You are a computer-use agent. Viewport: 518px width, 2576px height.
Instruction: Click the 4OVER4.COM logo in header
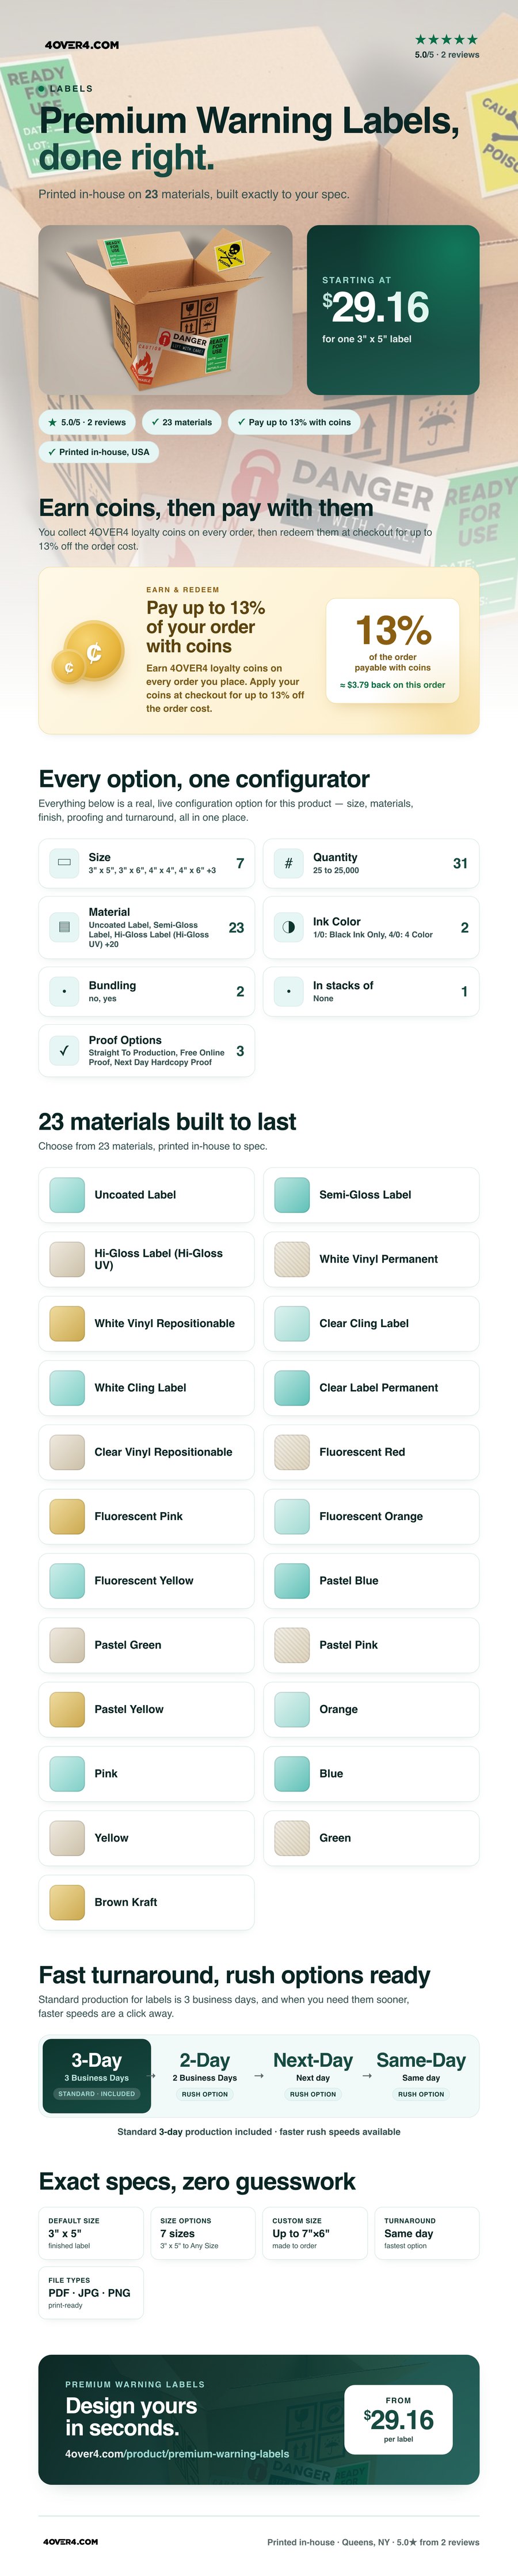[x=82, y=45]
